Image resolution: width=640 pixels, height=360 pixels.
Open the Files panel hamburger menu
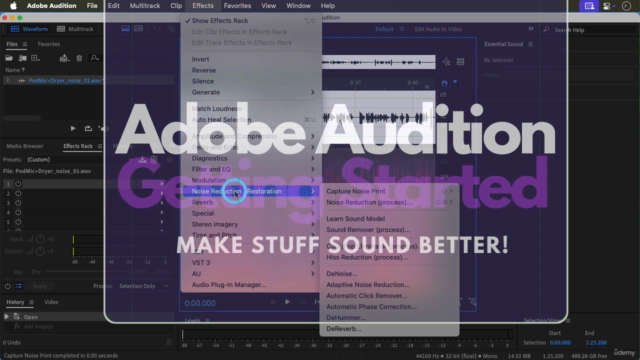coord(25,44)
